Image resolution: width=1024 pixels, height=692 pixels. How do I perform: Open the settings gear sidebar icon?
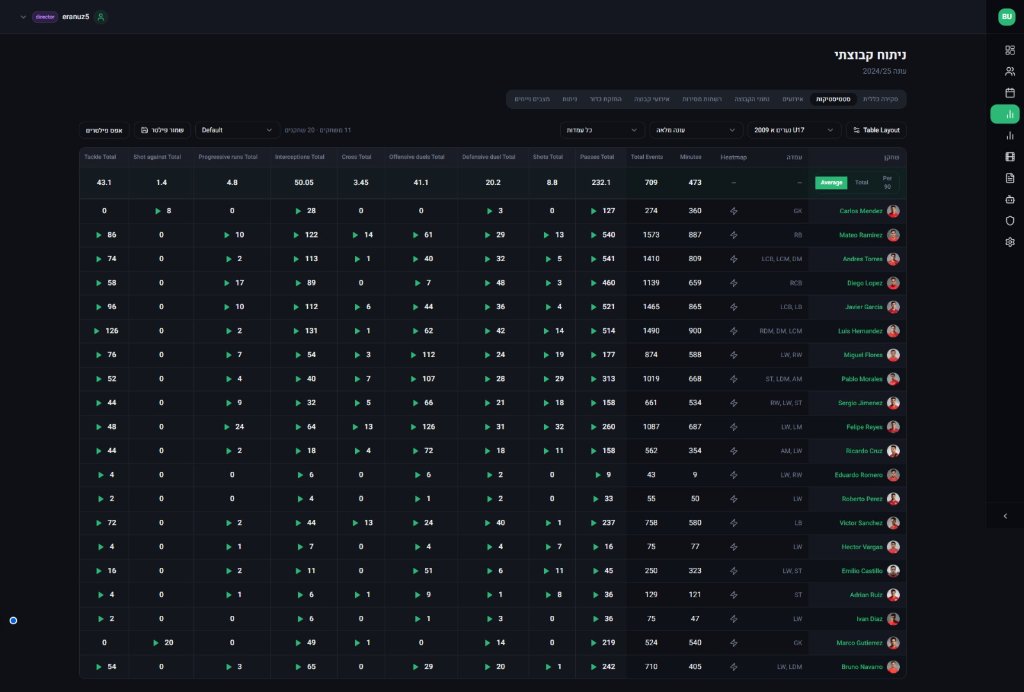pos(1010,242)
